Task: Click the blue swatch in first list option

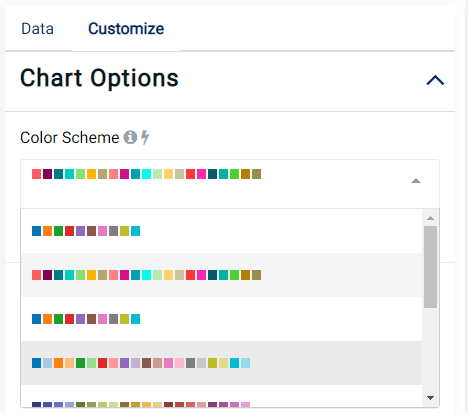Action: 36,231
